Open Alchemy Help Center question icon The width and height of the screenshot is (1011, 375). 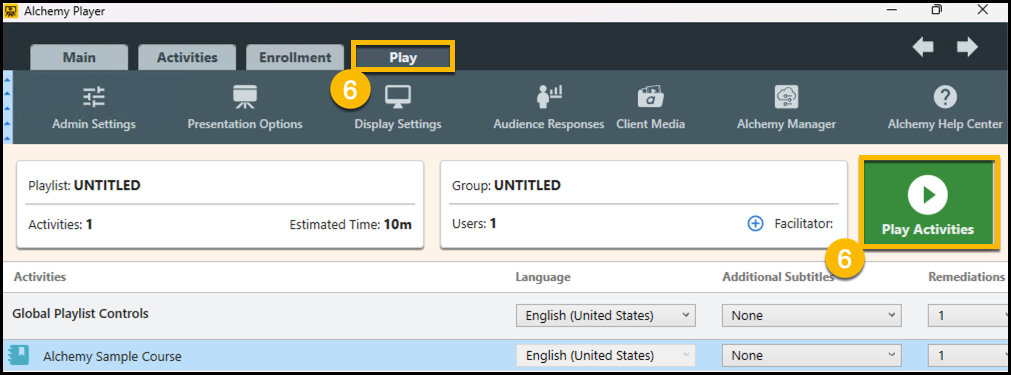(x=945, y=97)
